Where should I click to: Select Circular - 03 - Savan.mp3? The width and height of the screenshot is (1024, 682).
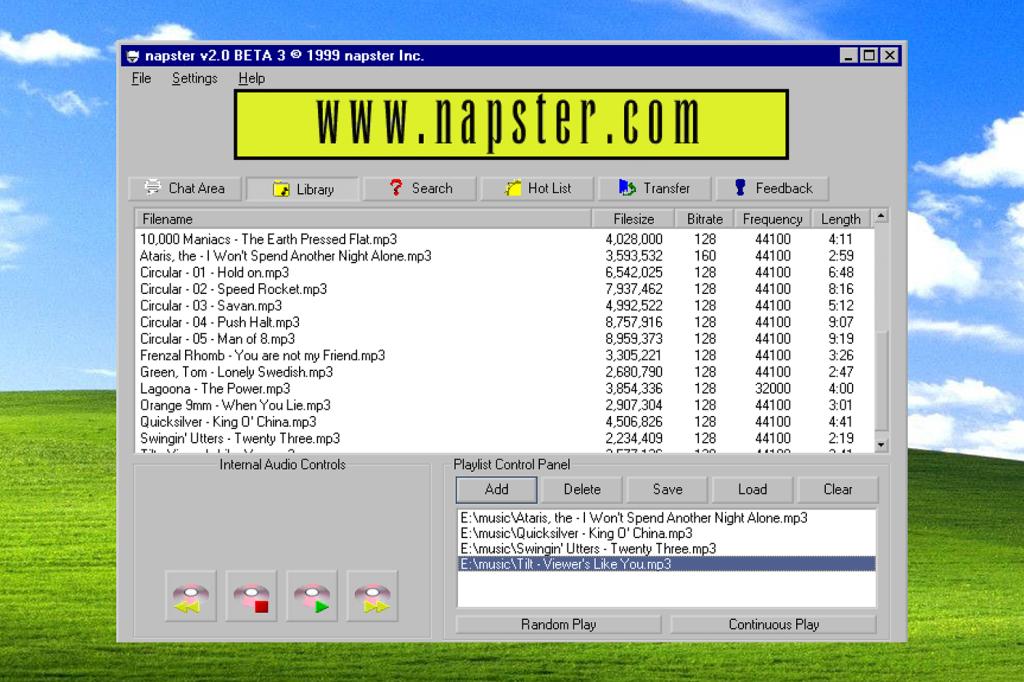504,306
